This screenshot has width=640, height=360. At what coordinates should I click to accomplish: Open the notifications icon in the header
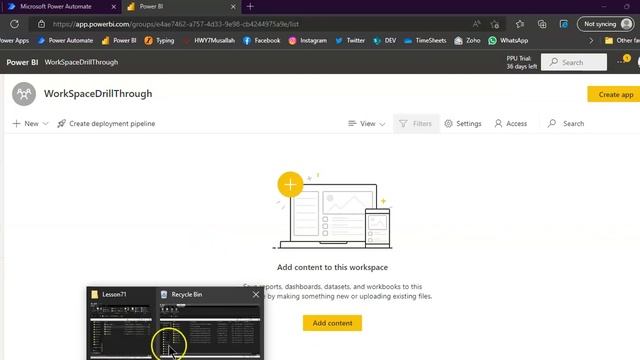pyautogui.click(x=623, y=61)
